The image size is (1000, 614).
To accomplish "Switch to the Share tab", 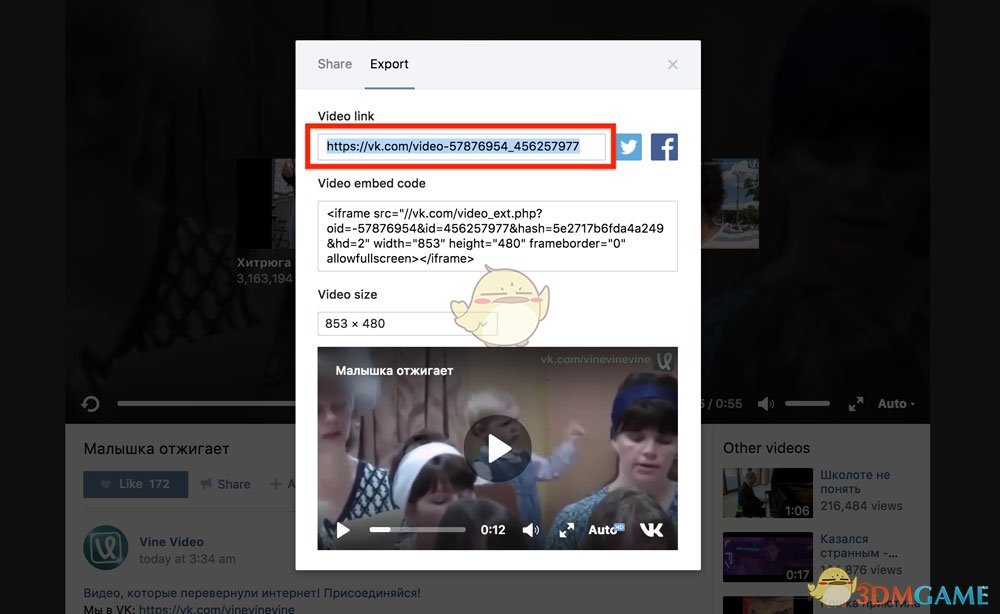I will 334,64.
